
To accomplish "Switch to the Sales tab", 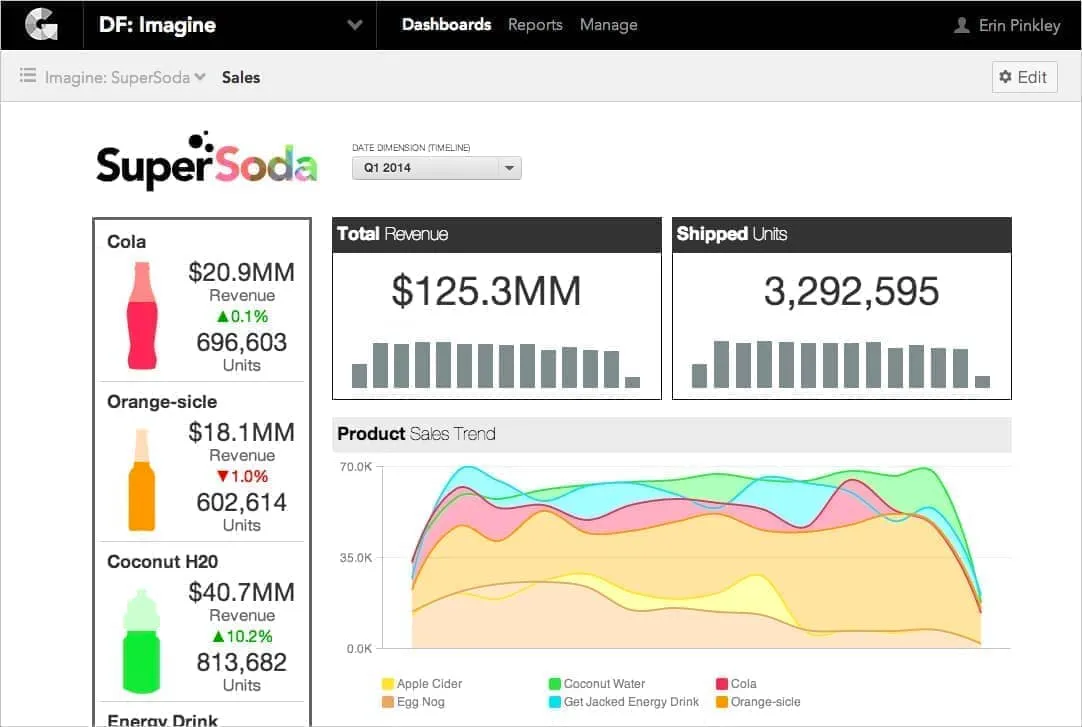I will click(241, 77).
